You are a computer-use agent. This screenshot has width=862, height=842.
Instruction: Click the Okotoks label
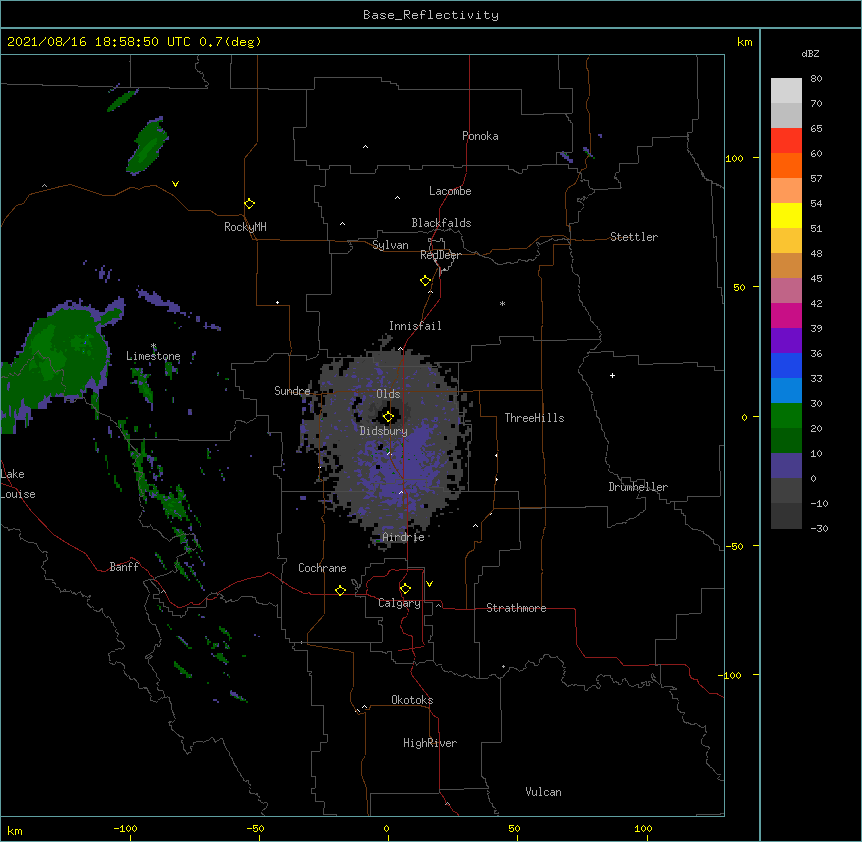coord(412,700)
